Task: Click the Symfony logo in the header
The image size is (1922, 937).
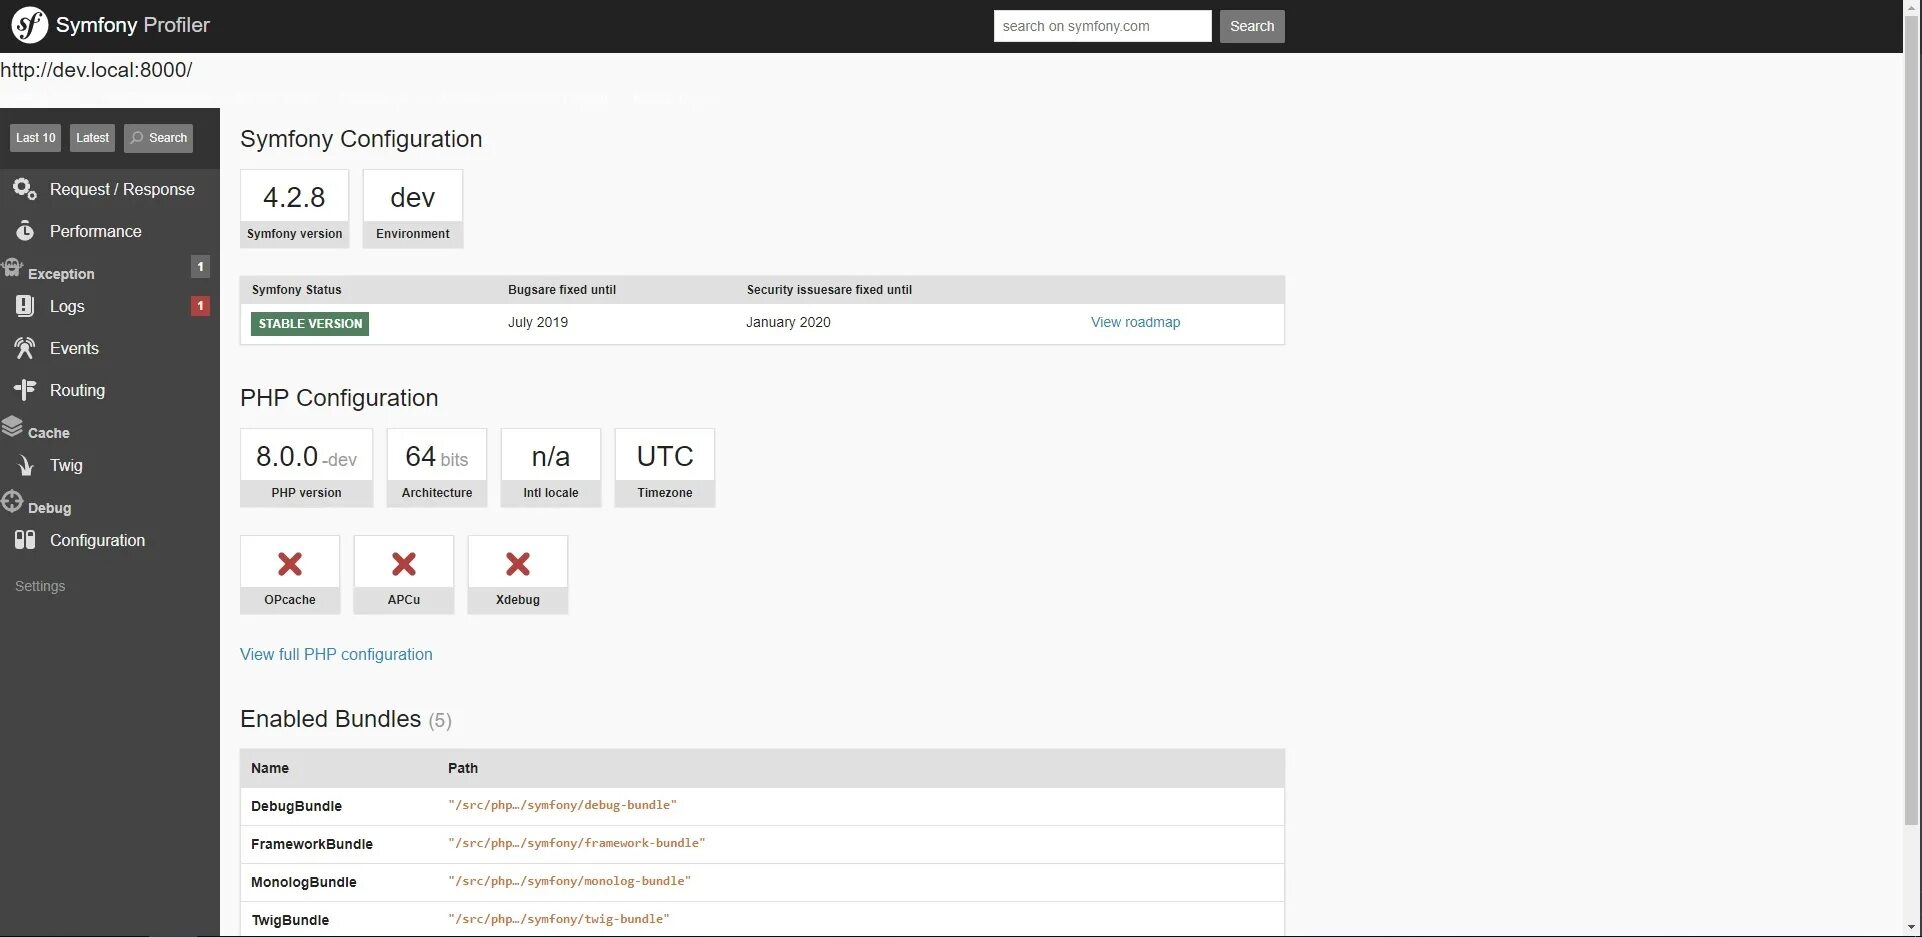Action: point(29,25)
